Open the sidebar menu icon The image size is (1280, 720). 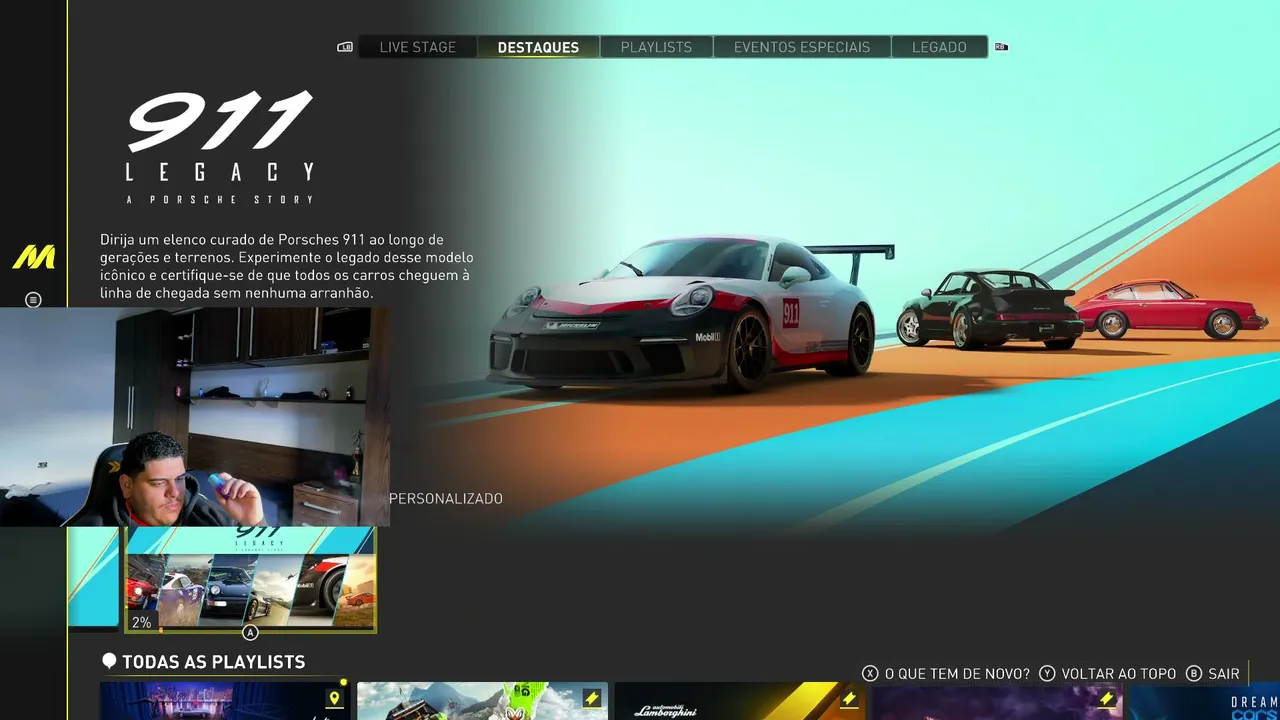33,299
